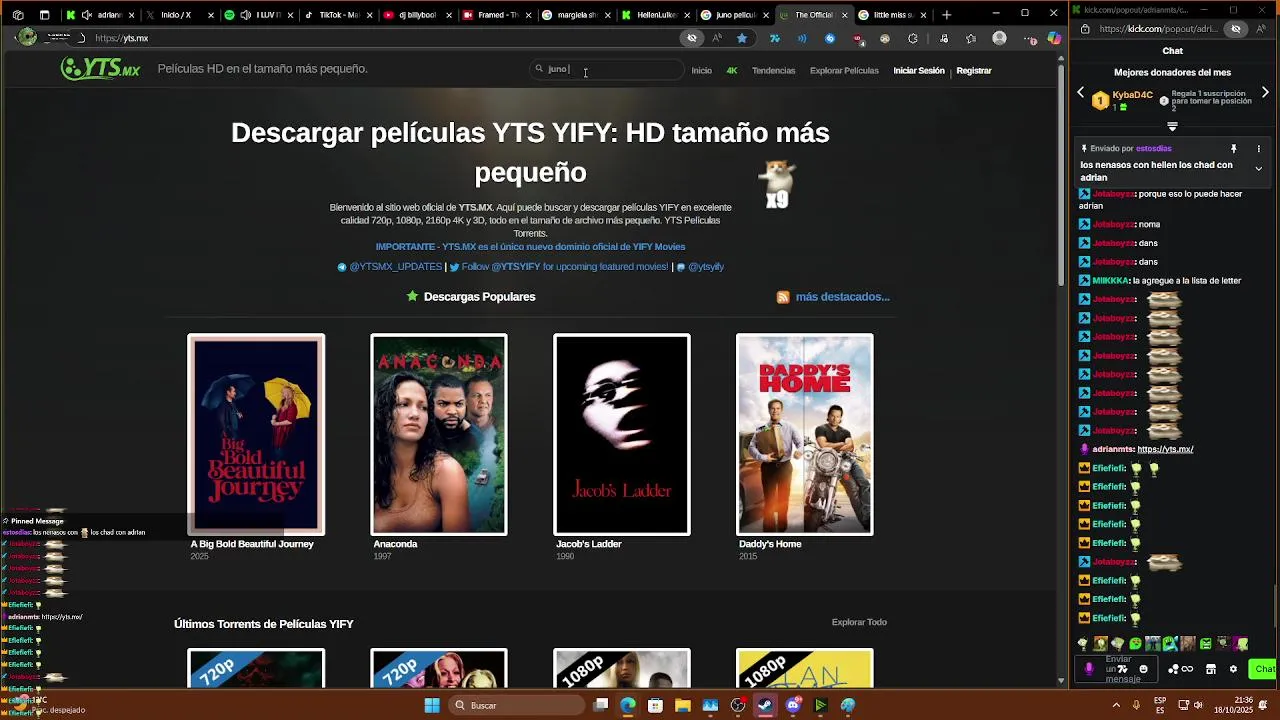
Task: Open the @ytsyify link
Action: coord(700,267)
